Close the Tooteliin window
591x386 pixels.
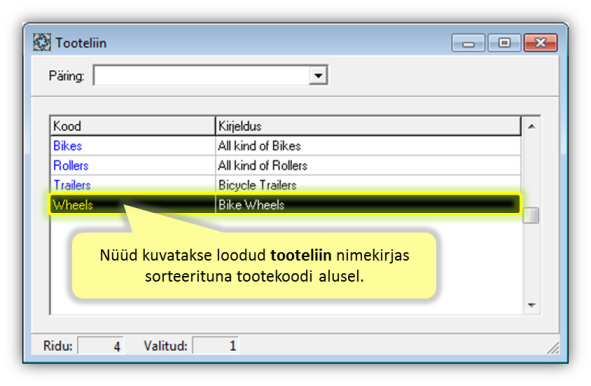tap(540, 43)
